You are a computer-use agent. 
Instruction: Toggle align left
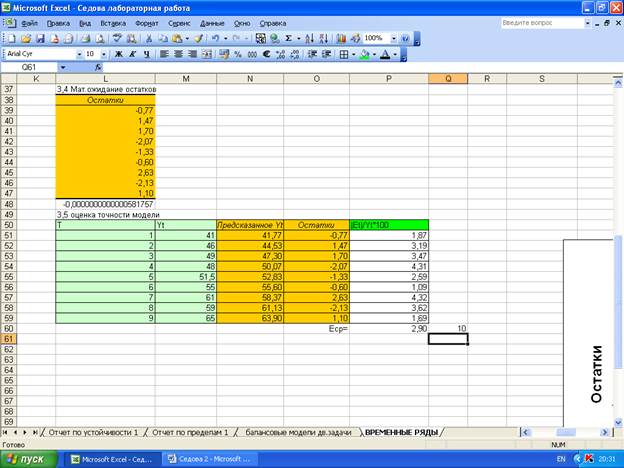pyautogui.click(x=164, y=54)
